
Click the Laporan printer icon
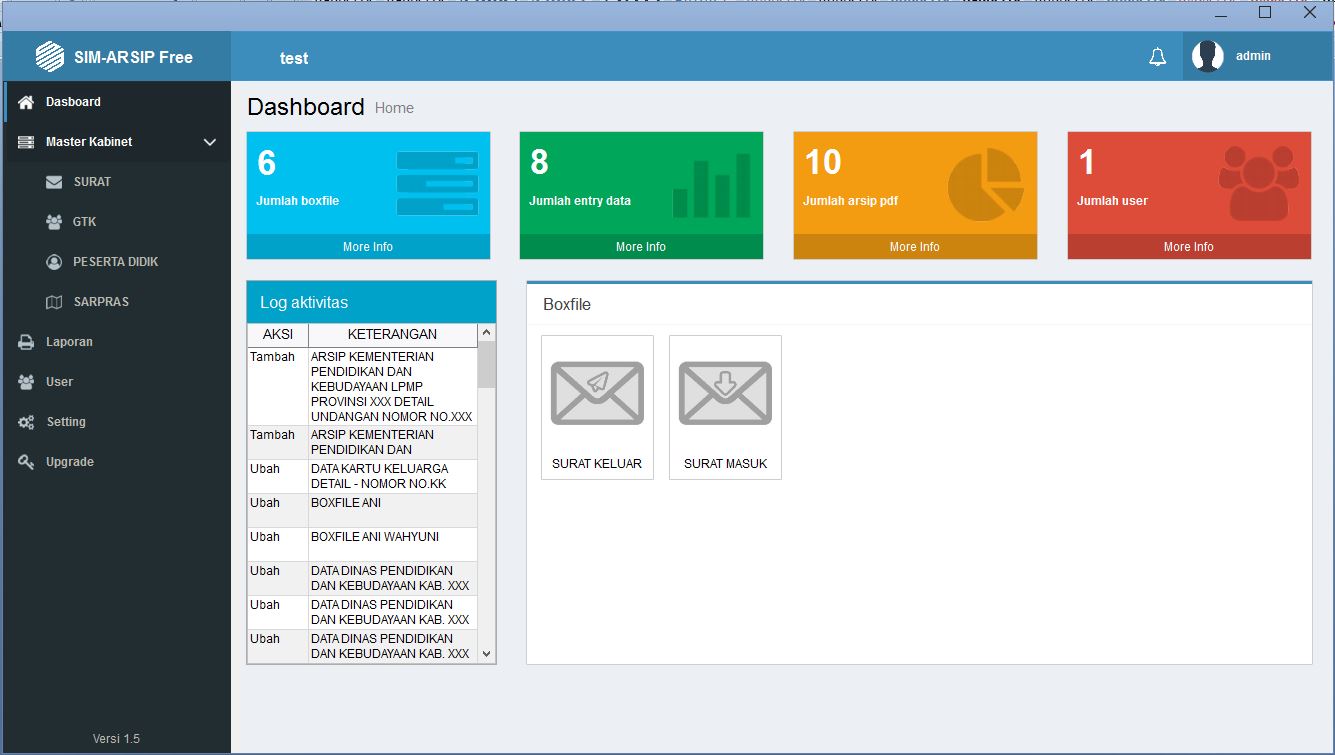click(x=26, y=342)
